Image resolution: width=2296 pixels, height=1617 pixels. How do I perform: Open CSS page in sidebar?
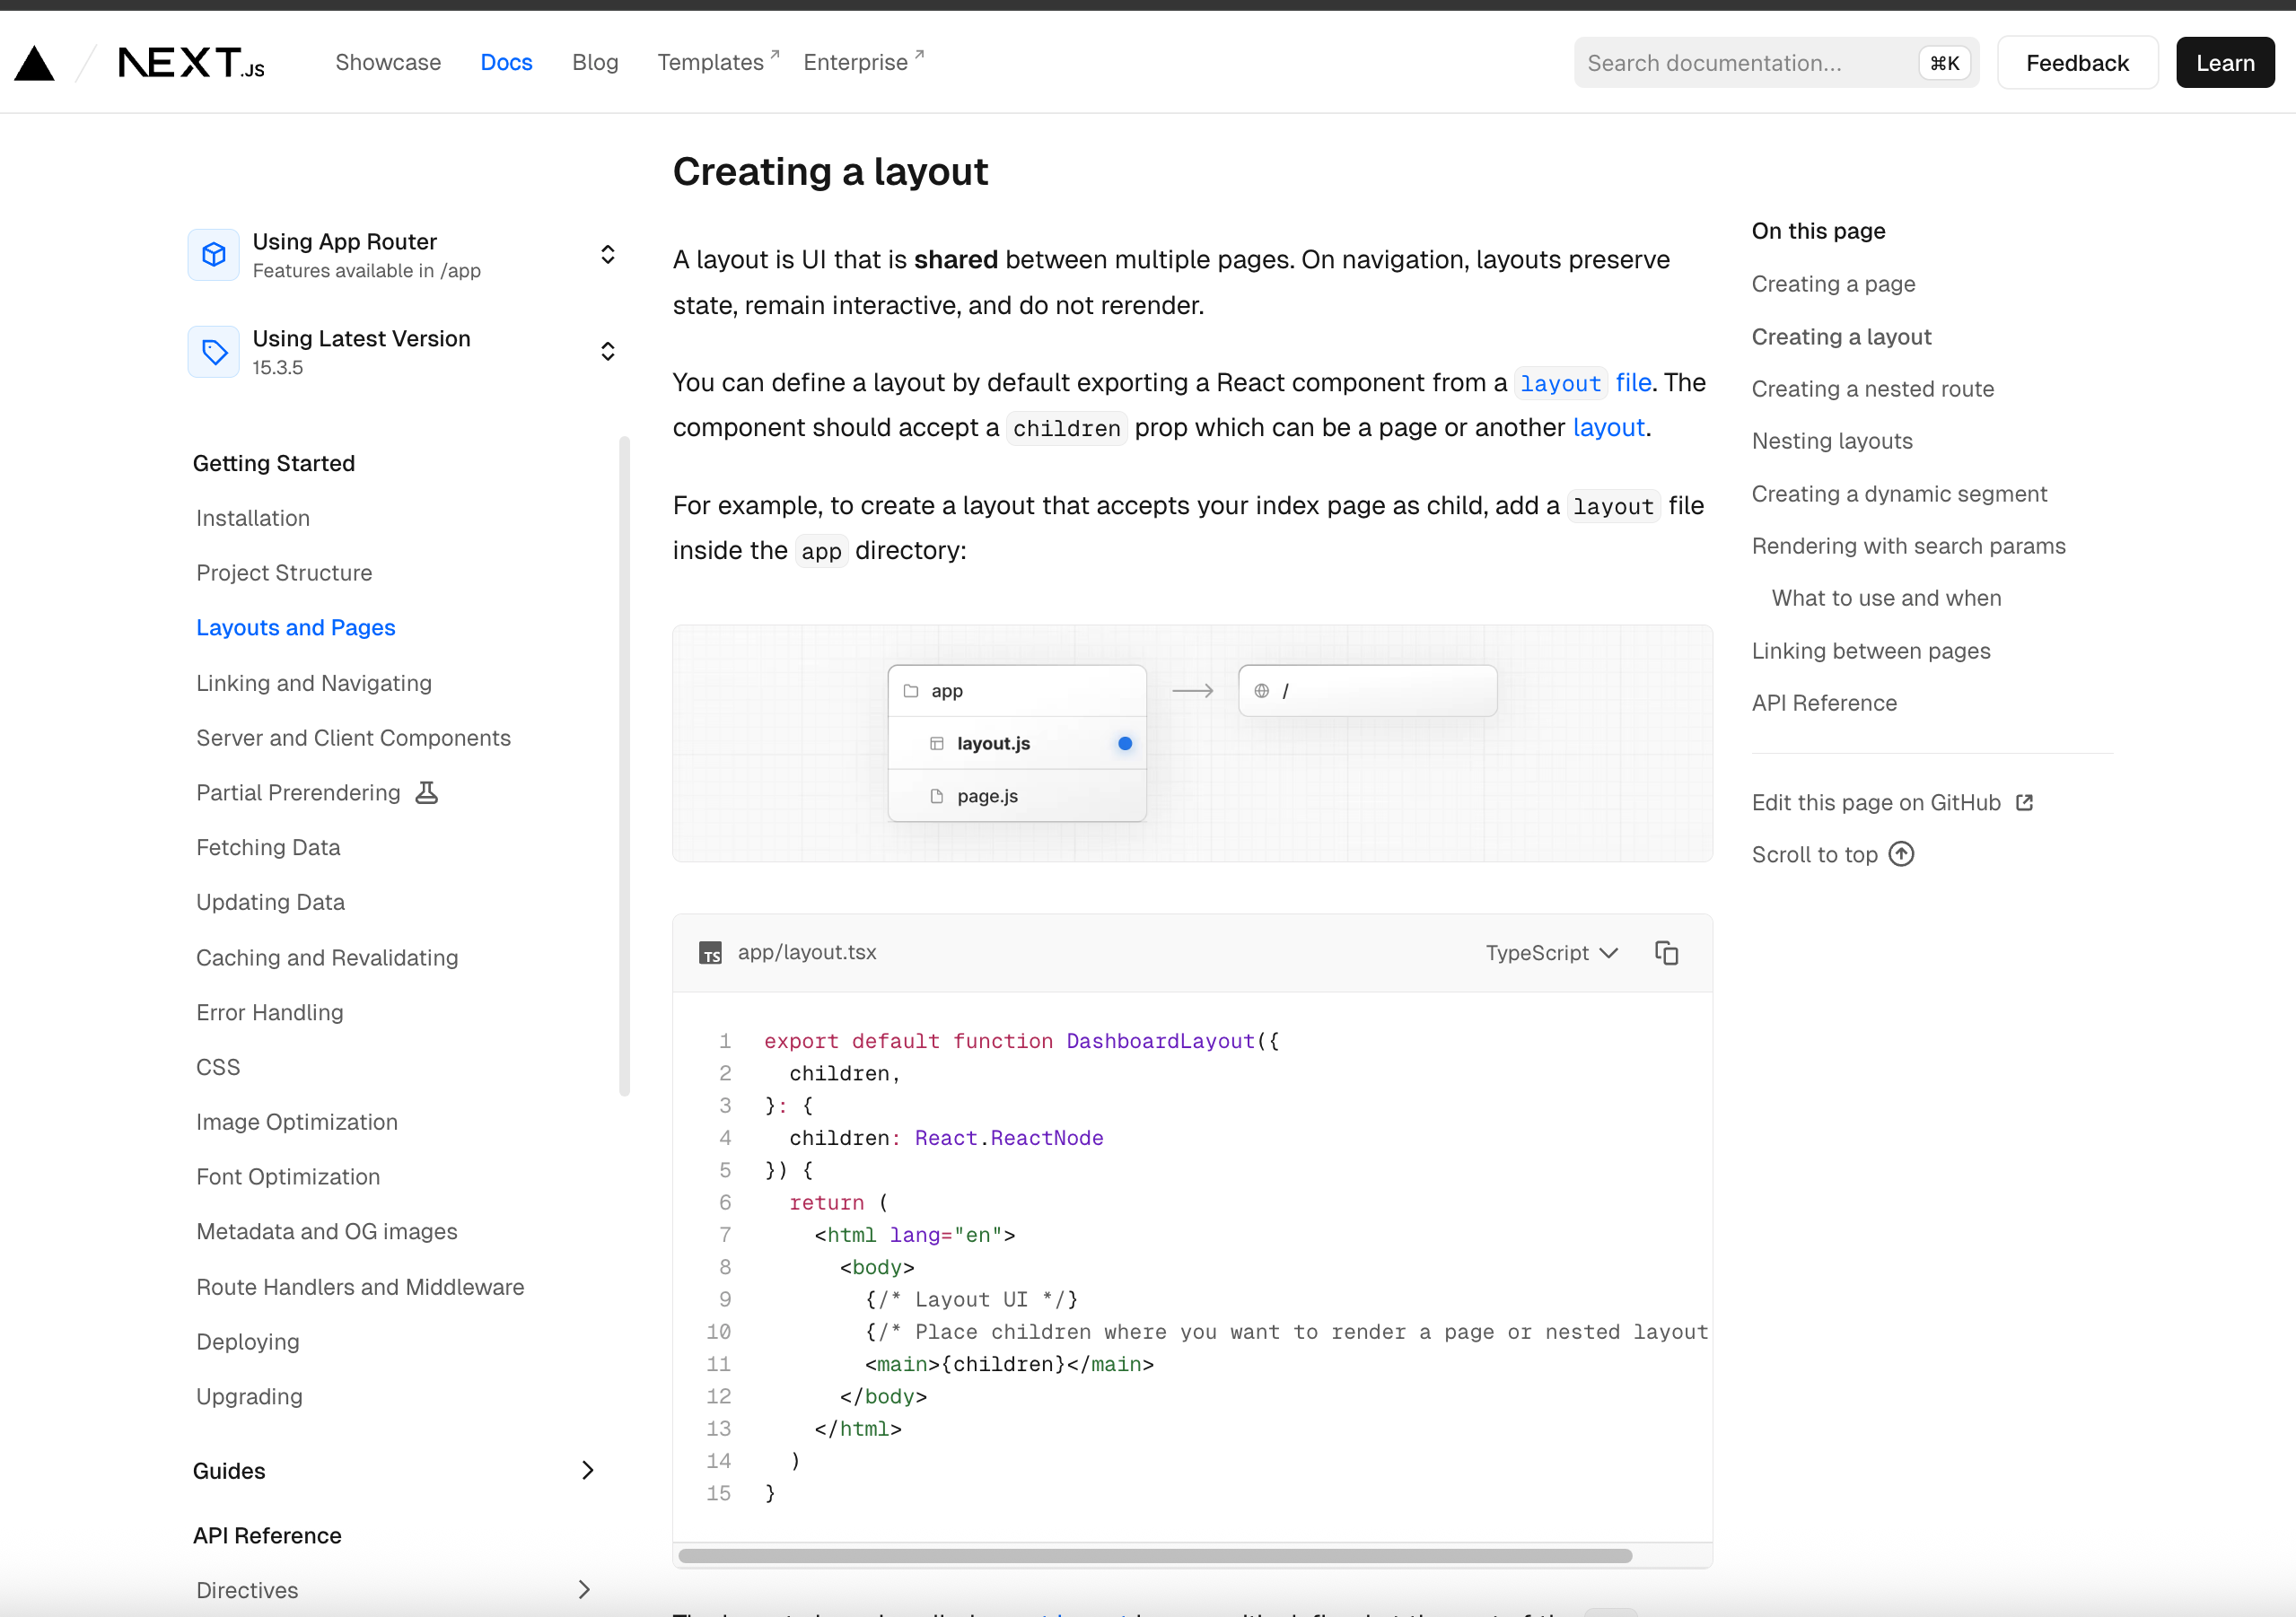pyautogui.click(x=218, y=1067)
